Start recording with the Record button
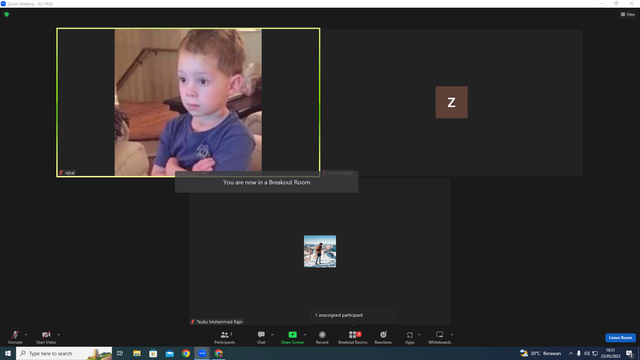This screenshot has width=640, height=360. click(322, 337)
